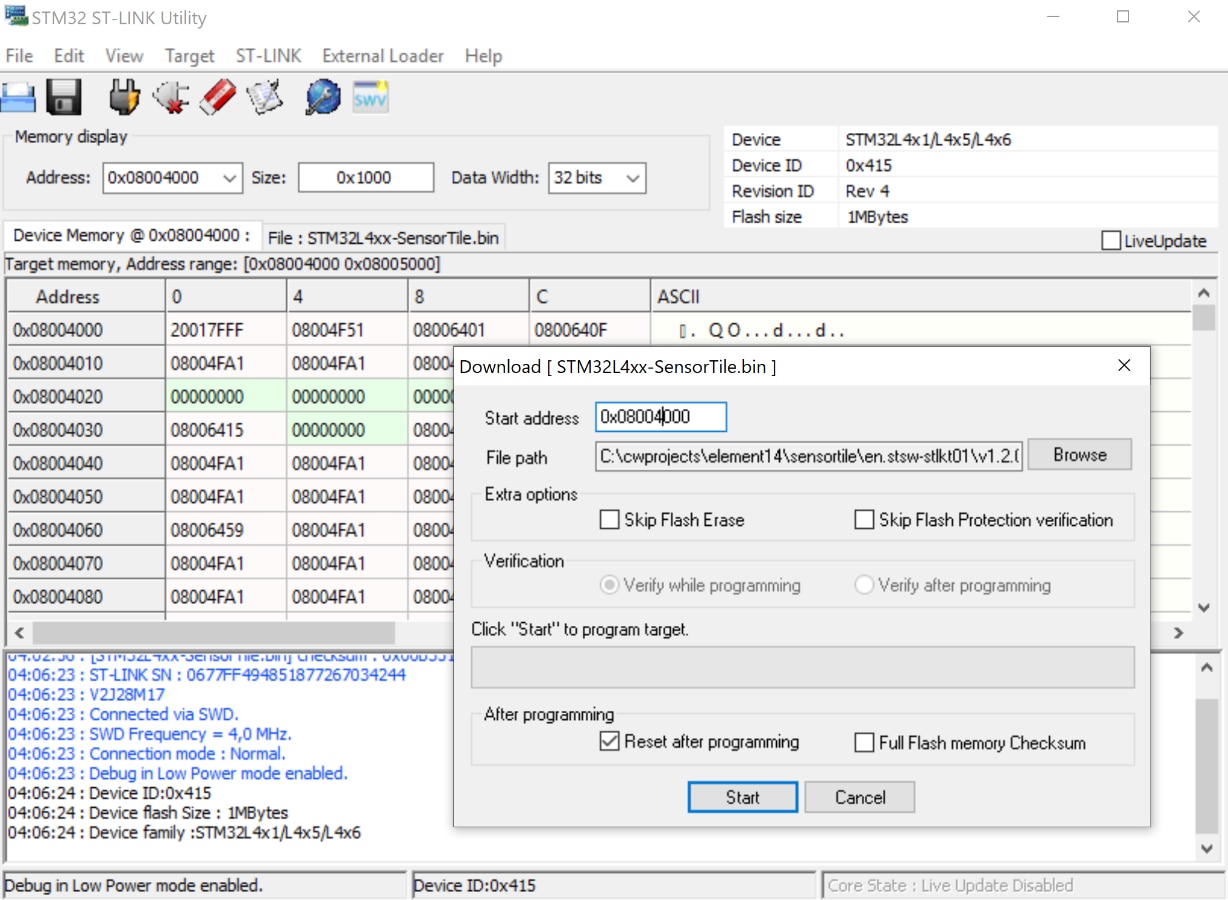
Task: Enable Skip Flash Erase checkbox
Action: click(x=609, y=520)
